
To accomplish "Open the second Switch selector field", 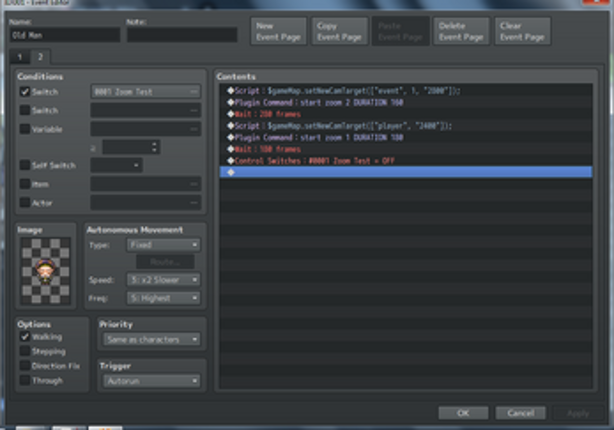I will click(146, 110).
